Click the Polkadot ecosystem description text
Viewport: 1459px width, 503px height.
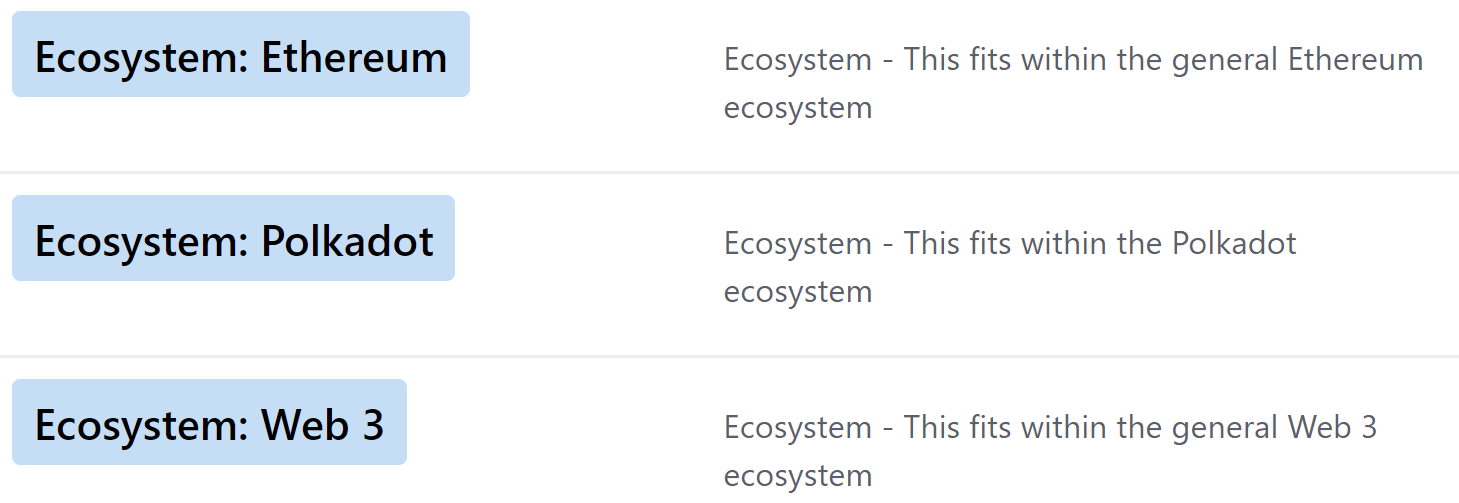click(1010, 267)
